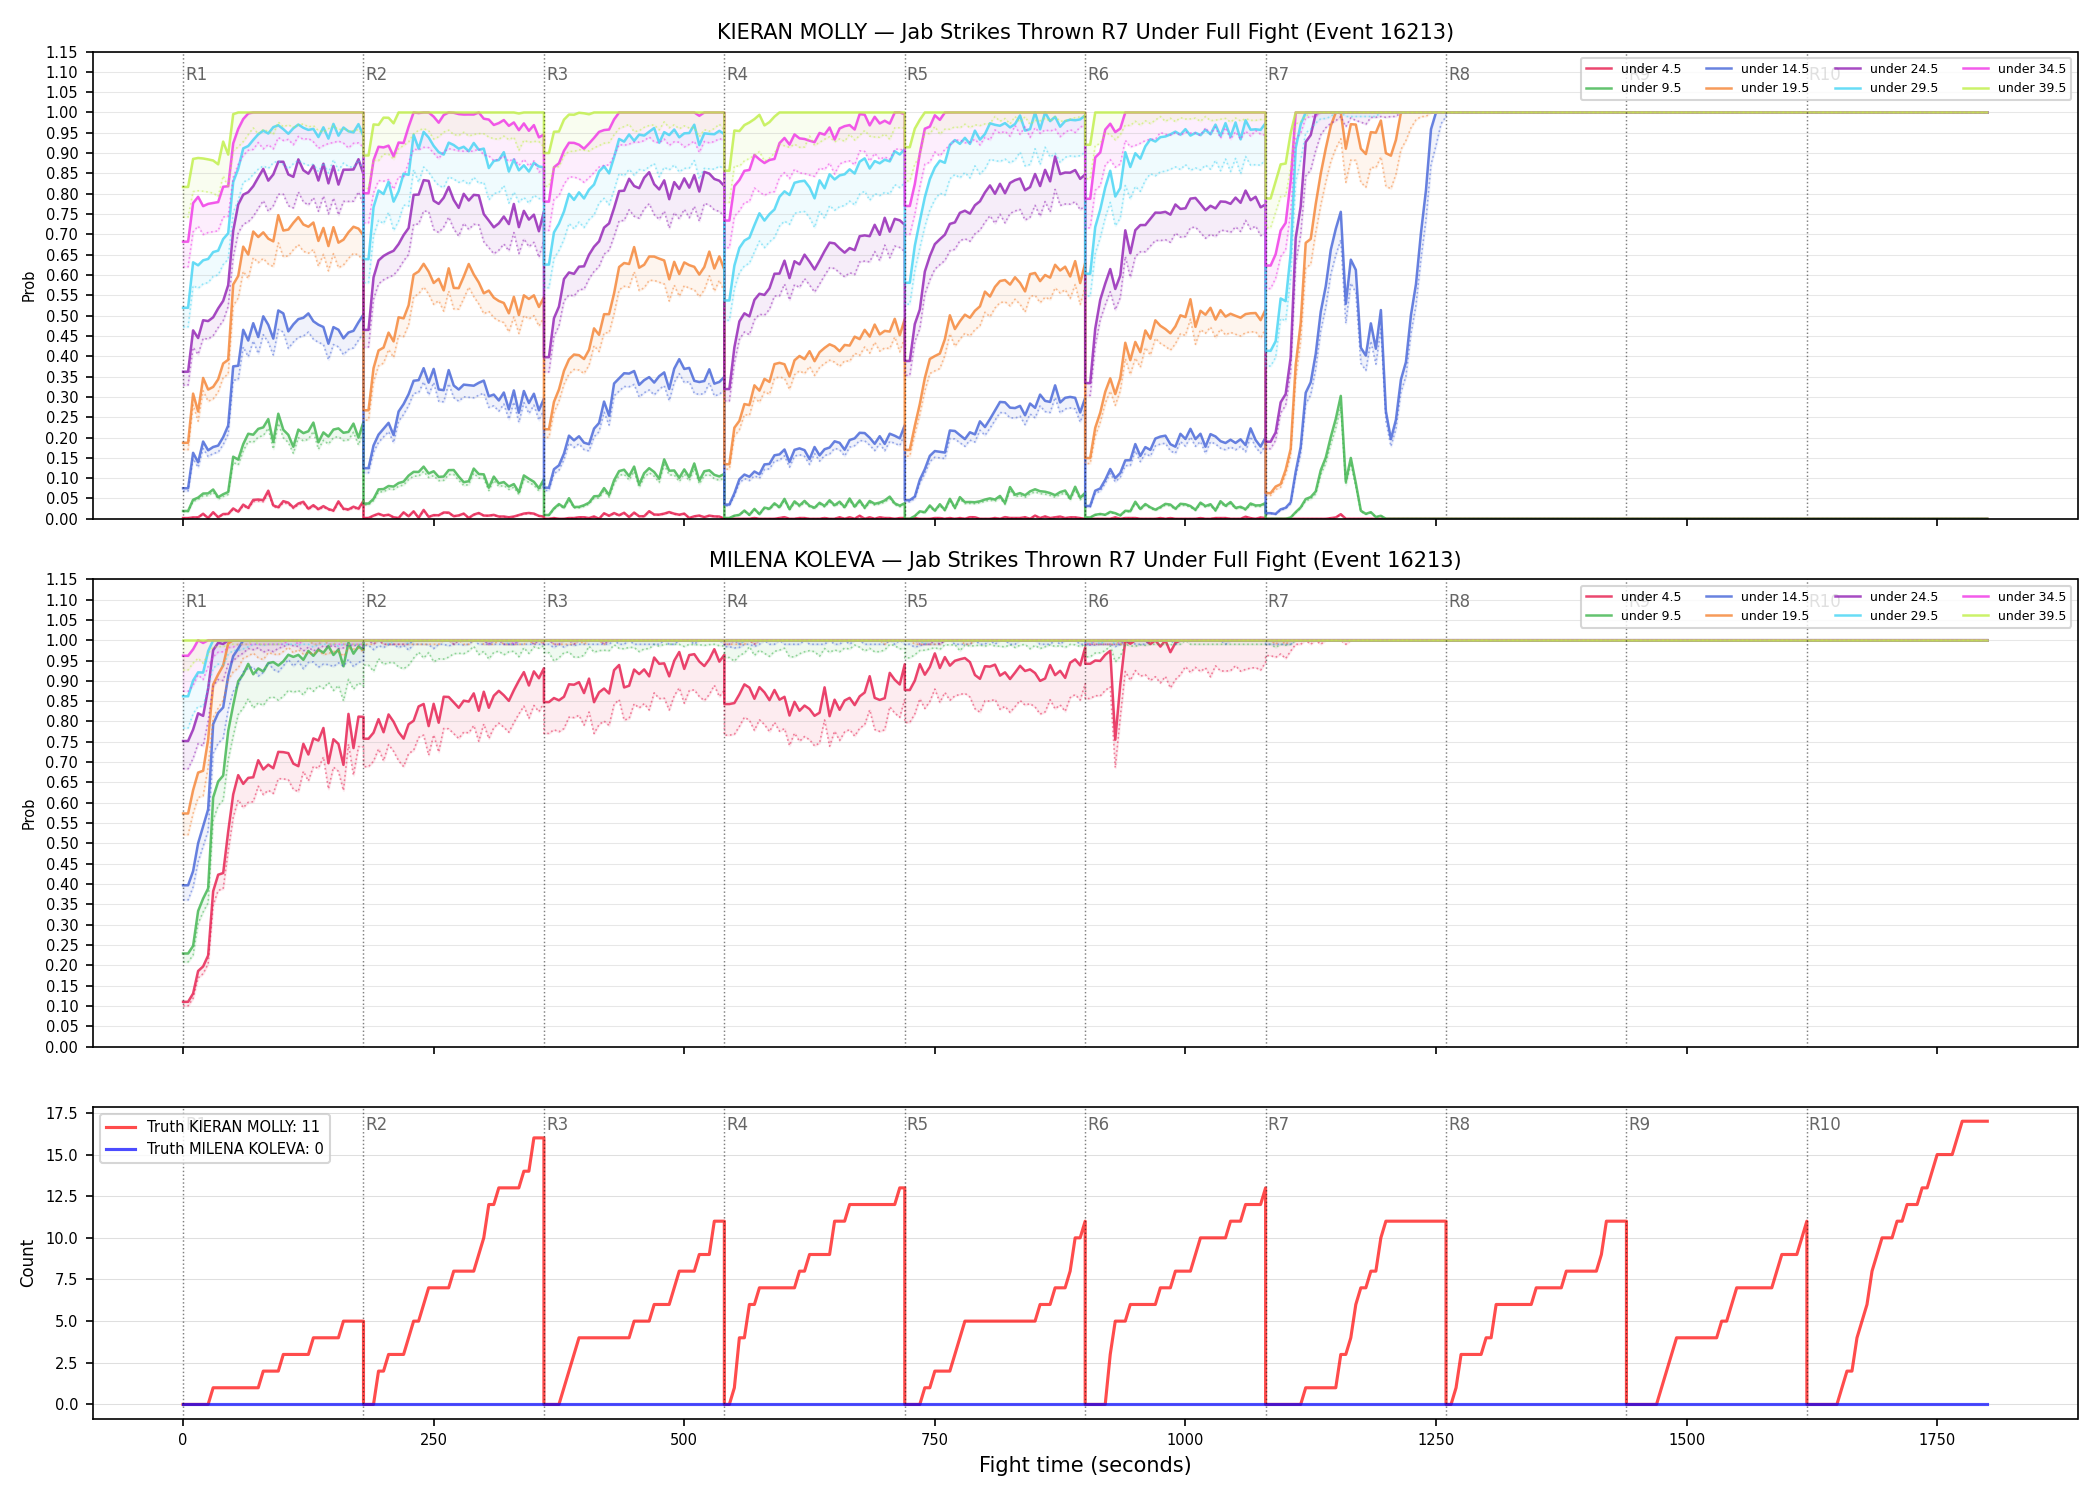Click the KIERAN MOLLY Jab Strikes chart title
2100x1500 pixels.
1085,32
